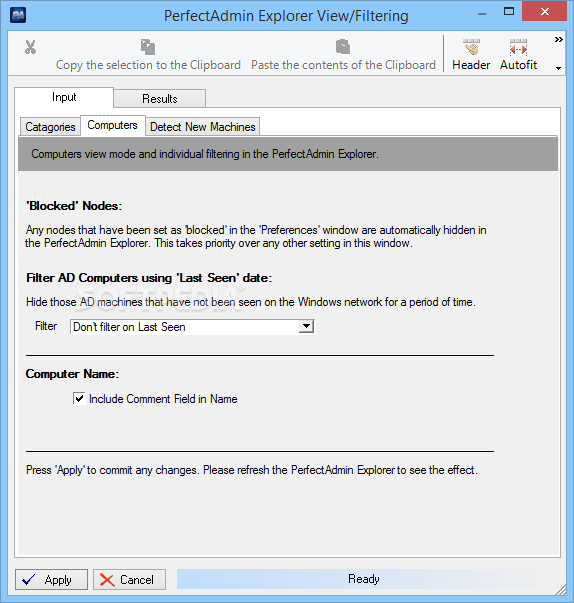This screenshot has width=574, height=603.
Task: Click the Cut scissors toolbar icon
Action: [x=30, y=47]
